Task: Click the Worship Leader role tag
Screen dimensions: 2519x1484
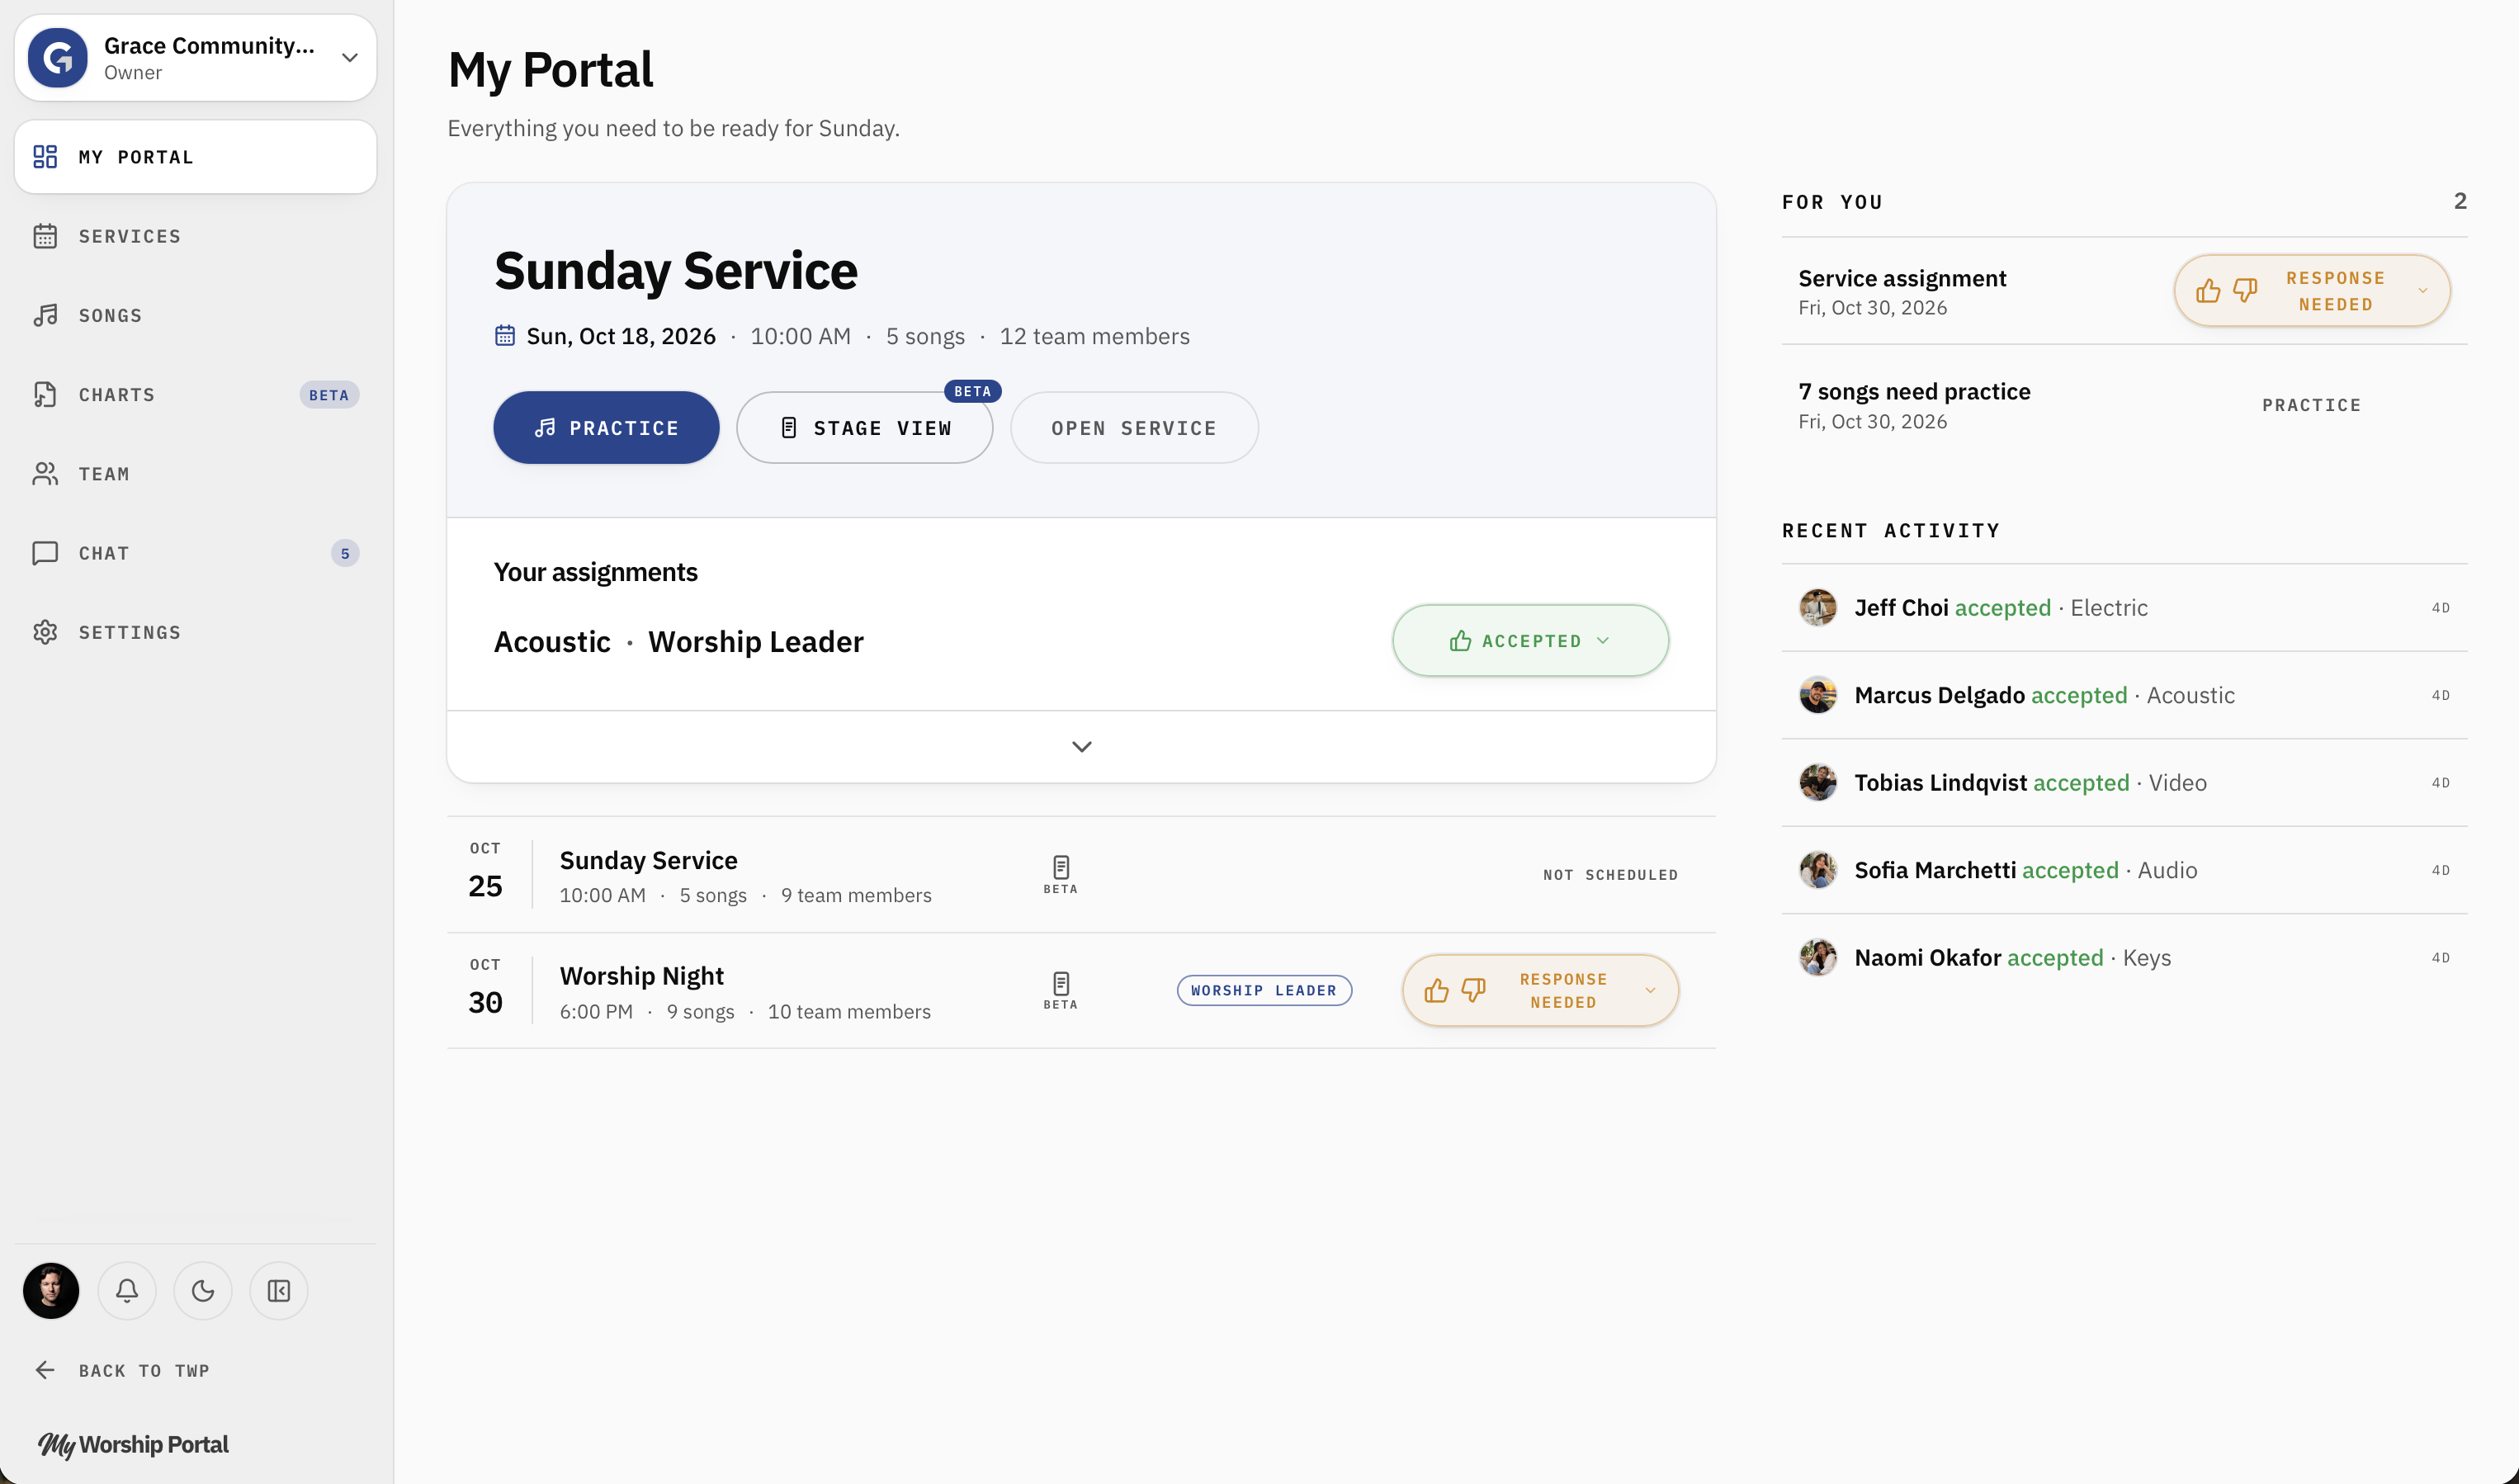Action: tap(1264, 990)
